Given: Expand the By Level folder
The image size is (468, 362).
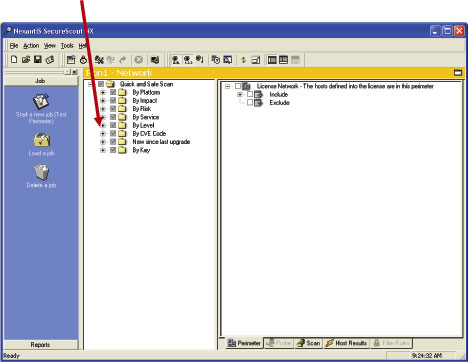Looking at the screenshot, I should point(103,125).
